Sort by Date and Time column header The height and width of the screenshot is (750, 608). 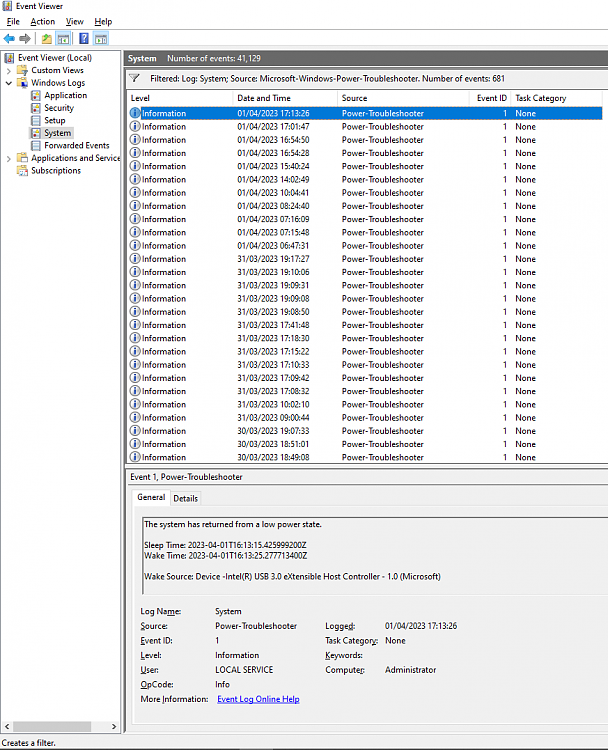(x=264, y=98)
